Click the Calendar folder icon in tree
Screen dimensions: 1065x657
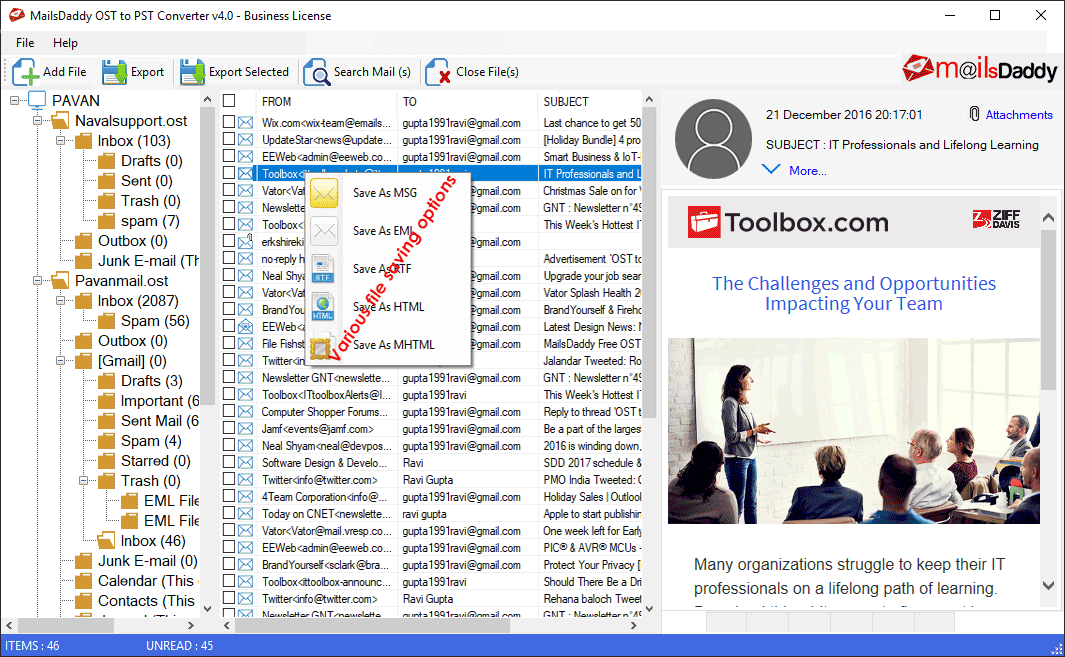[x=84, y=581]
